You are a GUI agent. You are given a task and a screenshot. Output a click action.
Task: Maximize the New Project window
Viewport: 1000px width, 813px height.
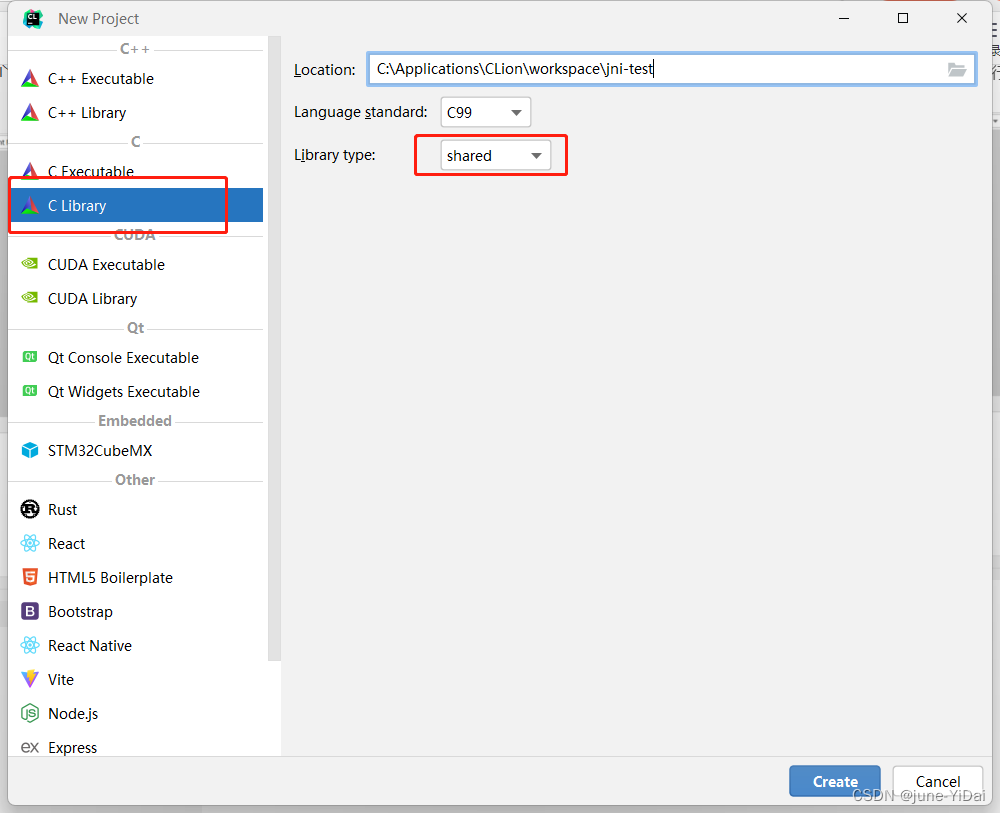(x=902, y=18)
